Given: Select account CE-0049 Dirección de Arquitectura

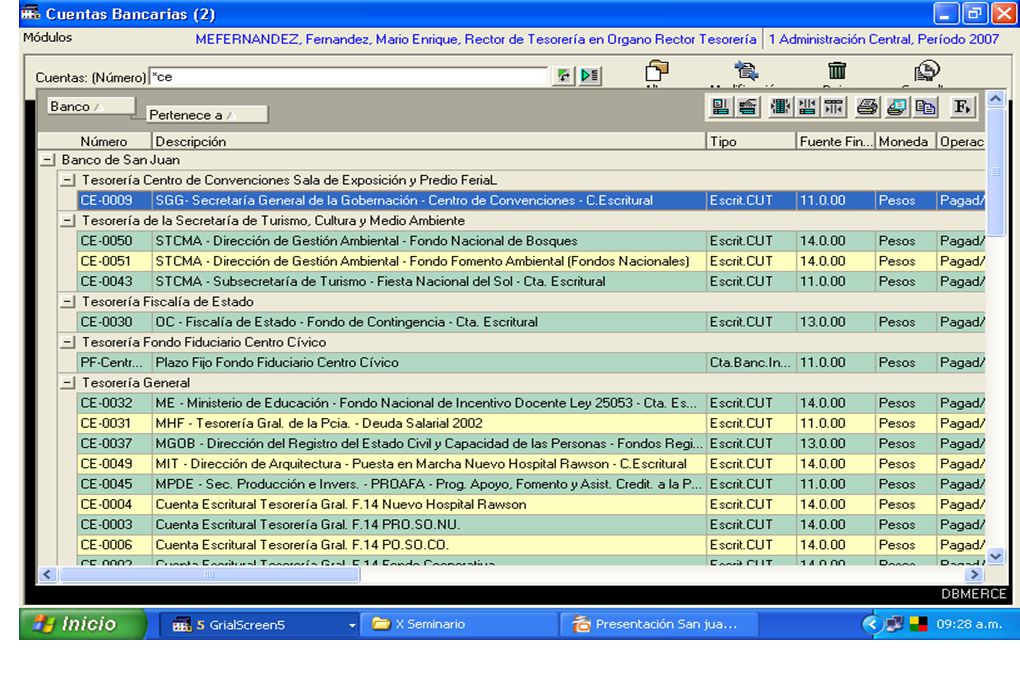Looking at the screenshot, I should (531, 464).
